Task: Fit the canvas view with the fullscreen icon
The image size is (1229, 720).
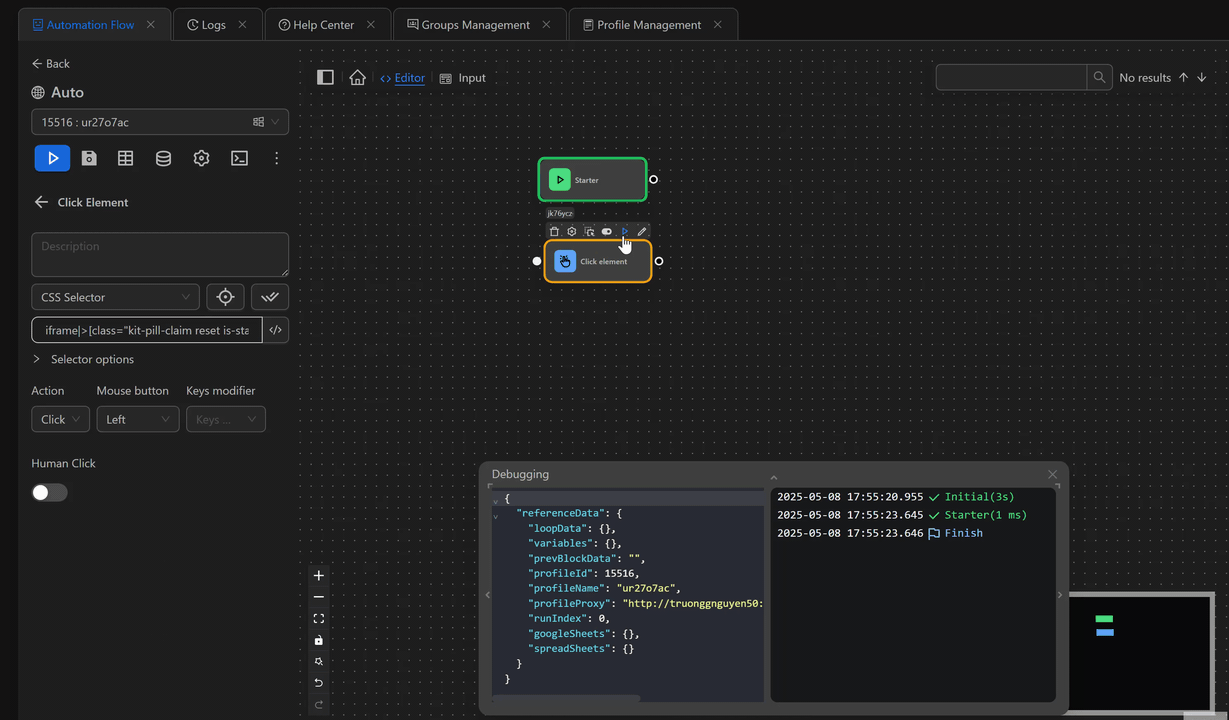Action: tap(319, 619)
